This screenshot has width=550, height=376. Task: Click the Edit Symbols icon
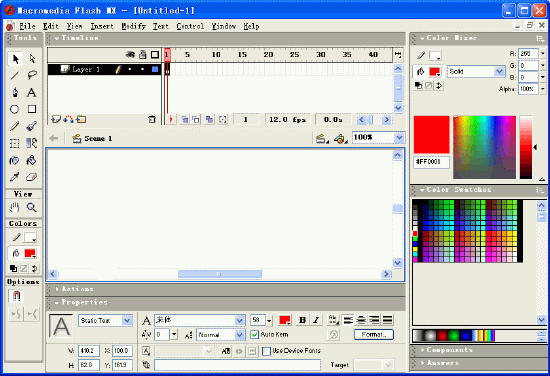click(340, 139)
